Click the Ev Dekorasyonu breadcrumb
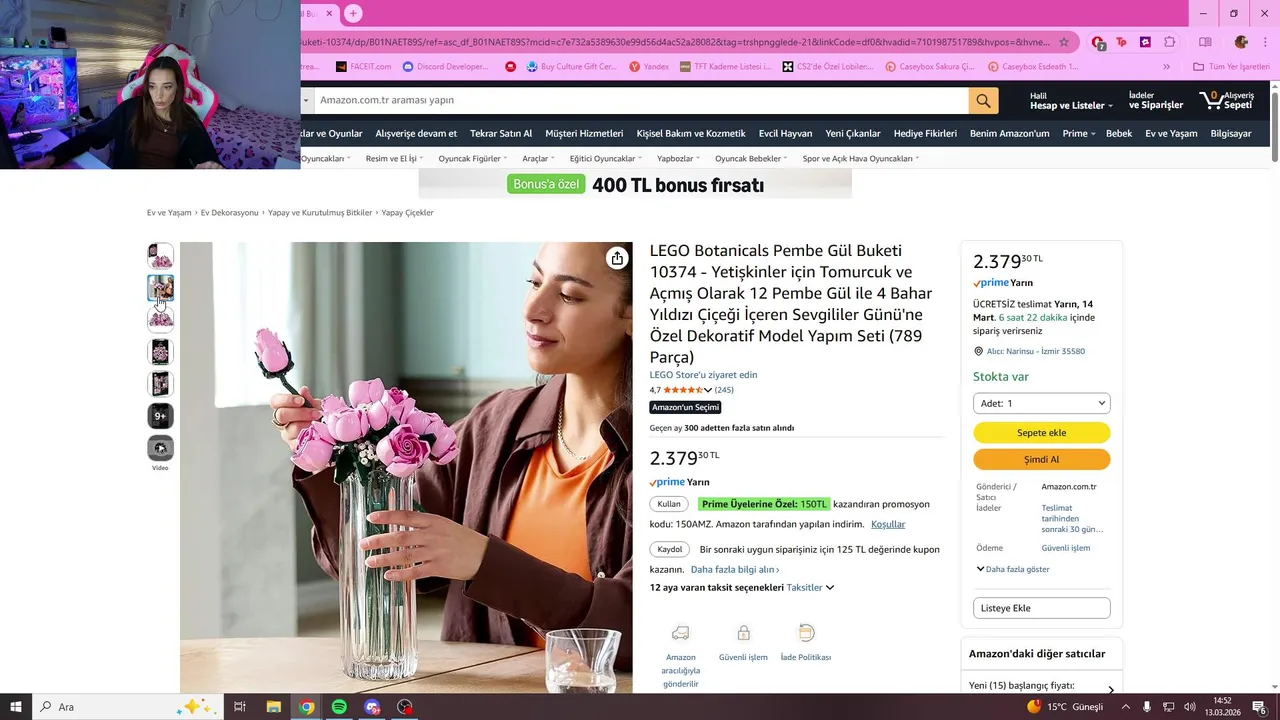The height and width of the screenshot is (720, 1280). tap(229, 213)
